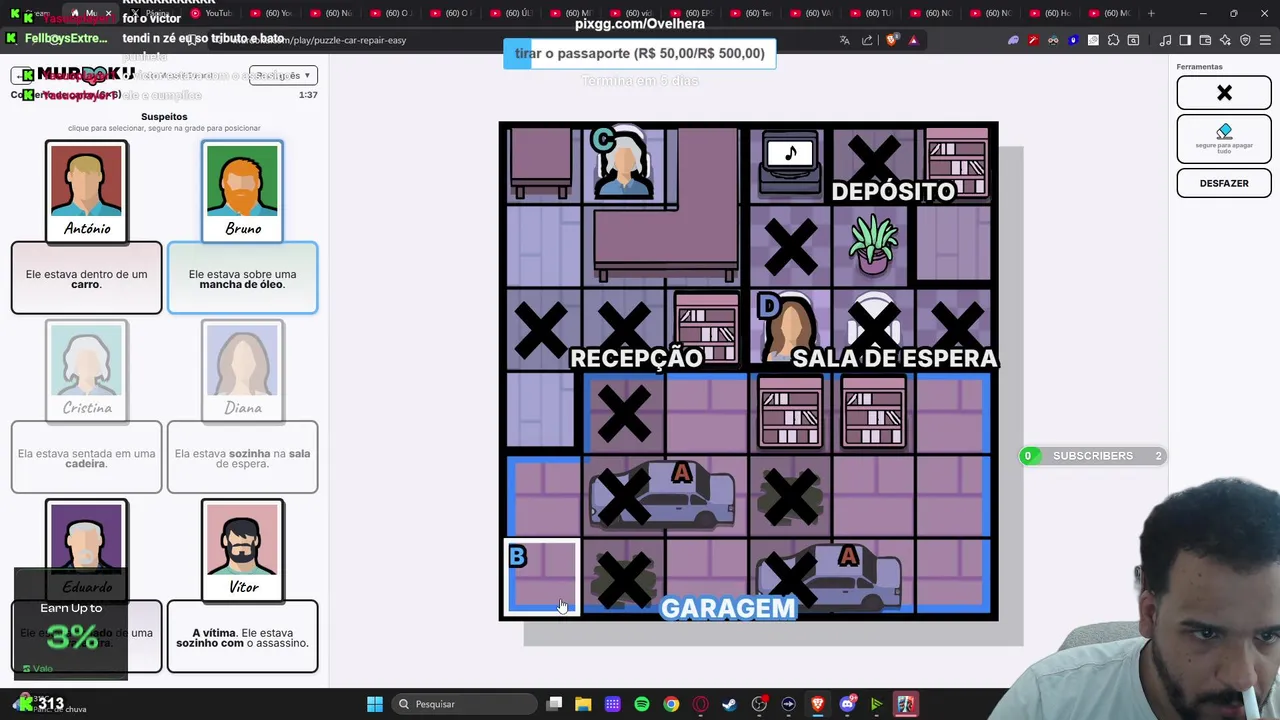Open the Windows Start menu
The image size is (1280, 720).
375,704
